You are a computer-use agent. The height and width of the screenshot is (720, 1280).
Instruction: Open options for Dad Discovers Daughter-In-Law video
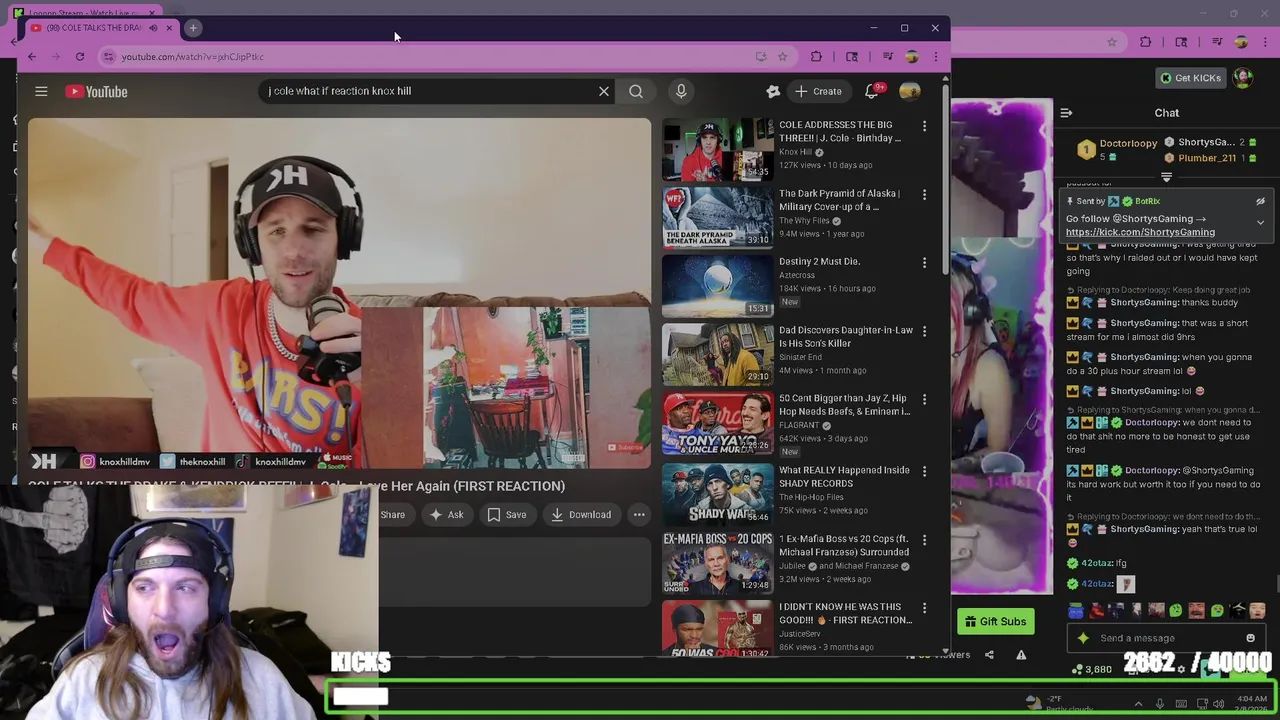point(924,331)
